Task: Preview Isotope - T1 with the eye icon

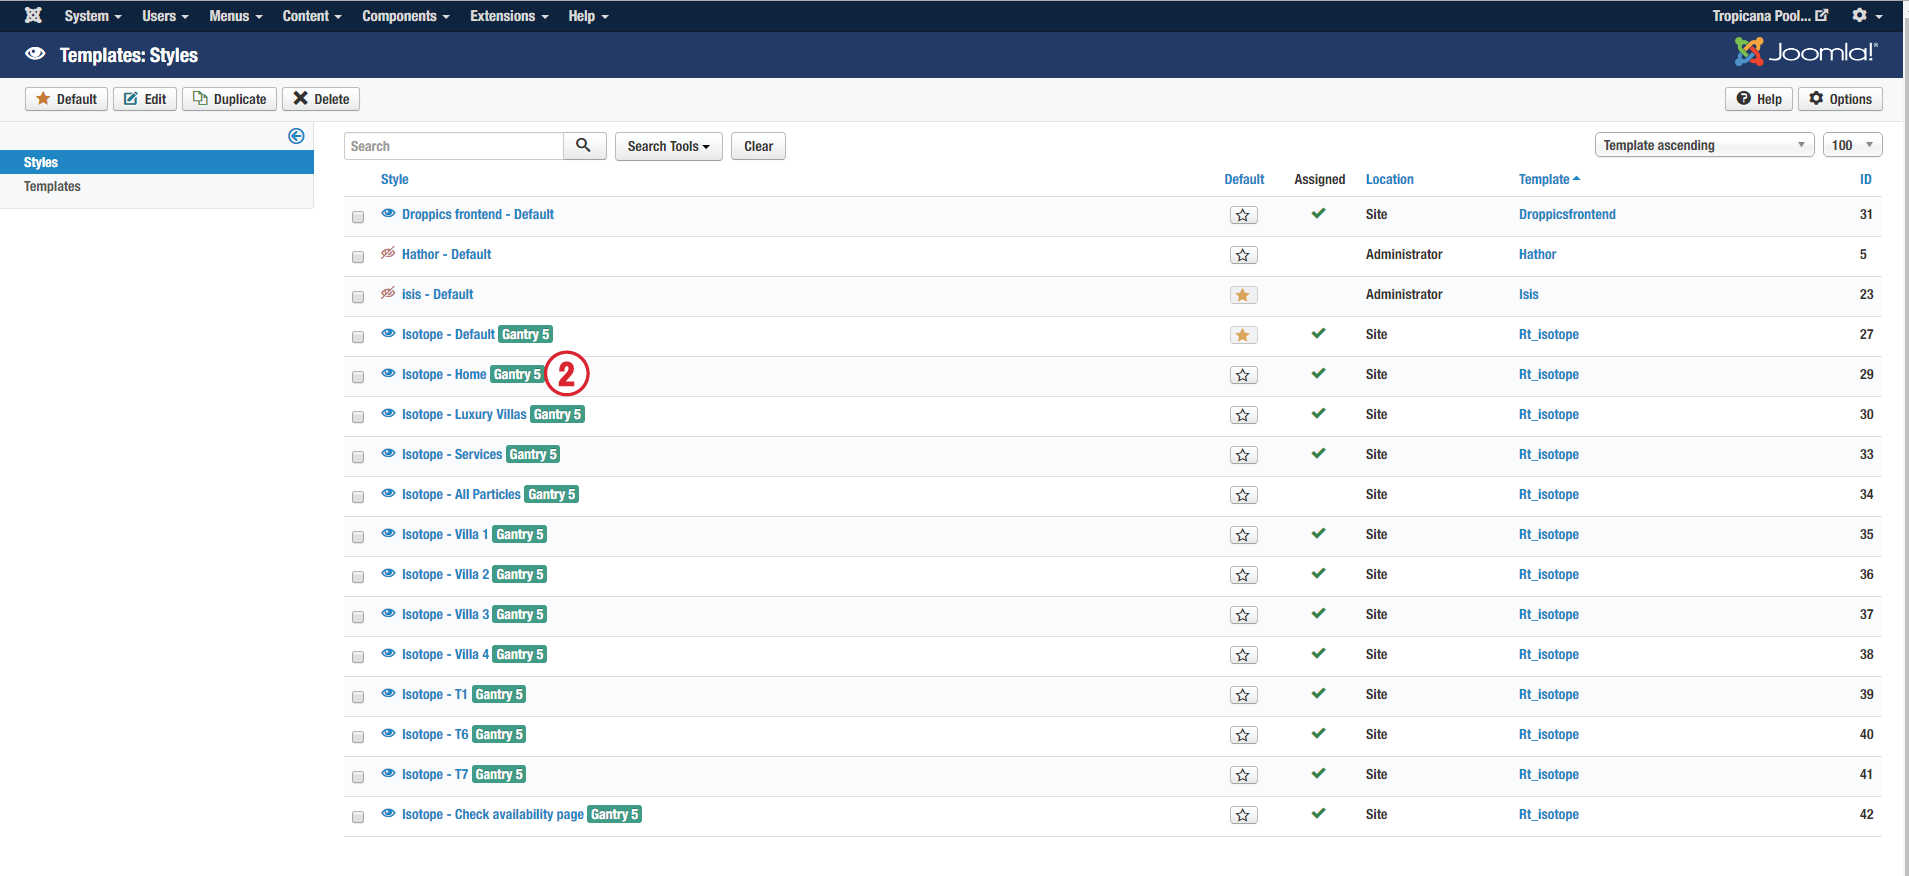Action: [388, 693]
